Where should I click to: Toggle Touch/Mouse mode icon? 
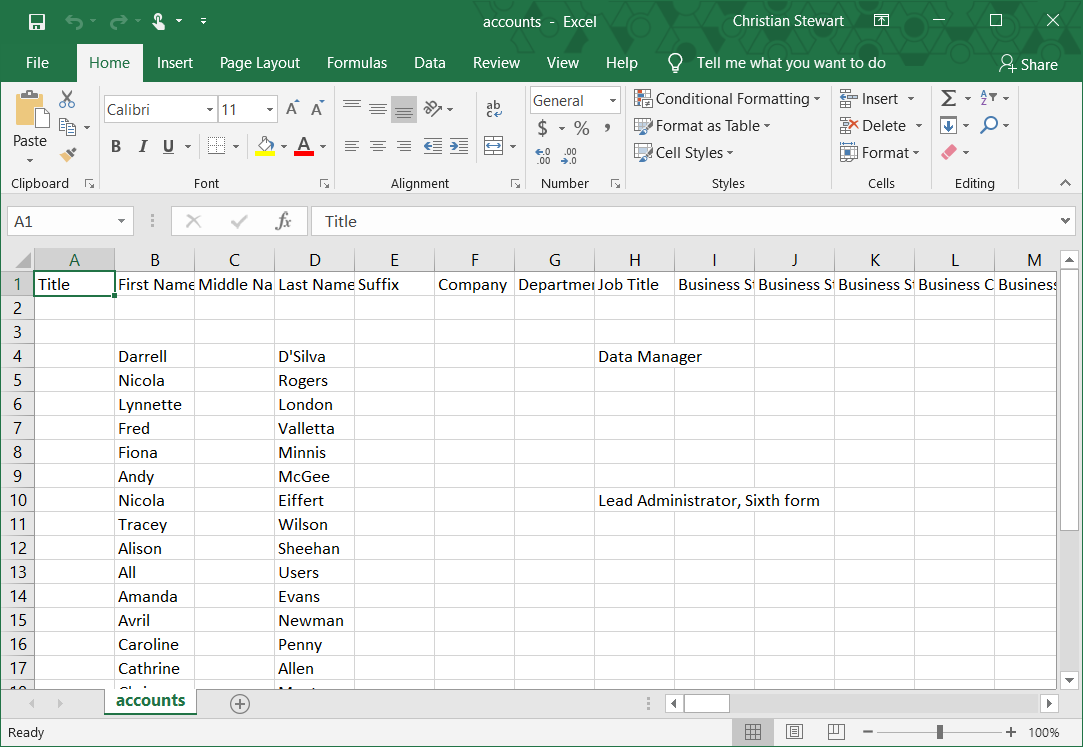pos(158,21)
